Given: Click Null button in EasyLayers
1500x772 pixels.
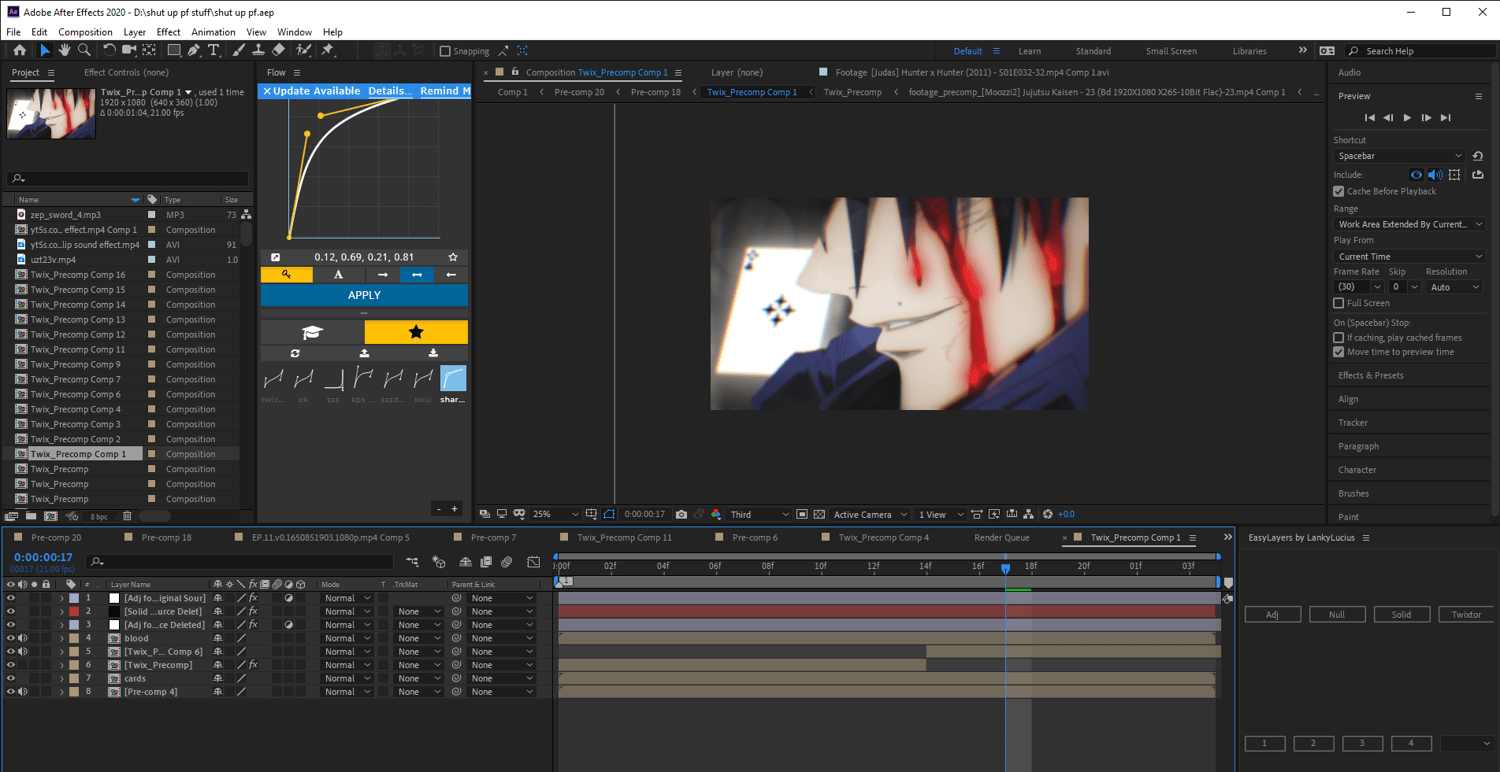Looking at the screenshot, I should coord(1337,614).
